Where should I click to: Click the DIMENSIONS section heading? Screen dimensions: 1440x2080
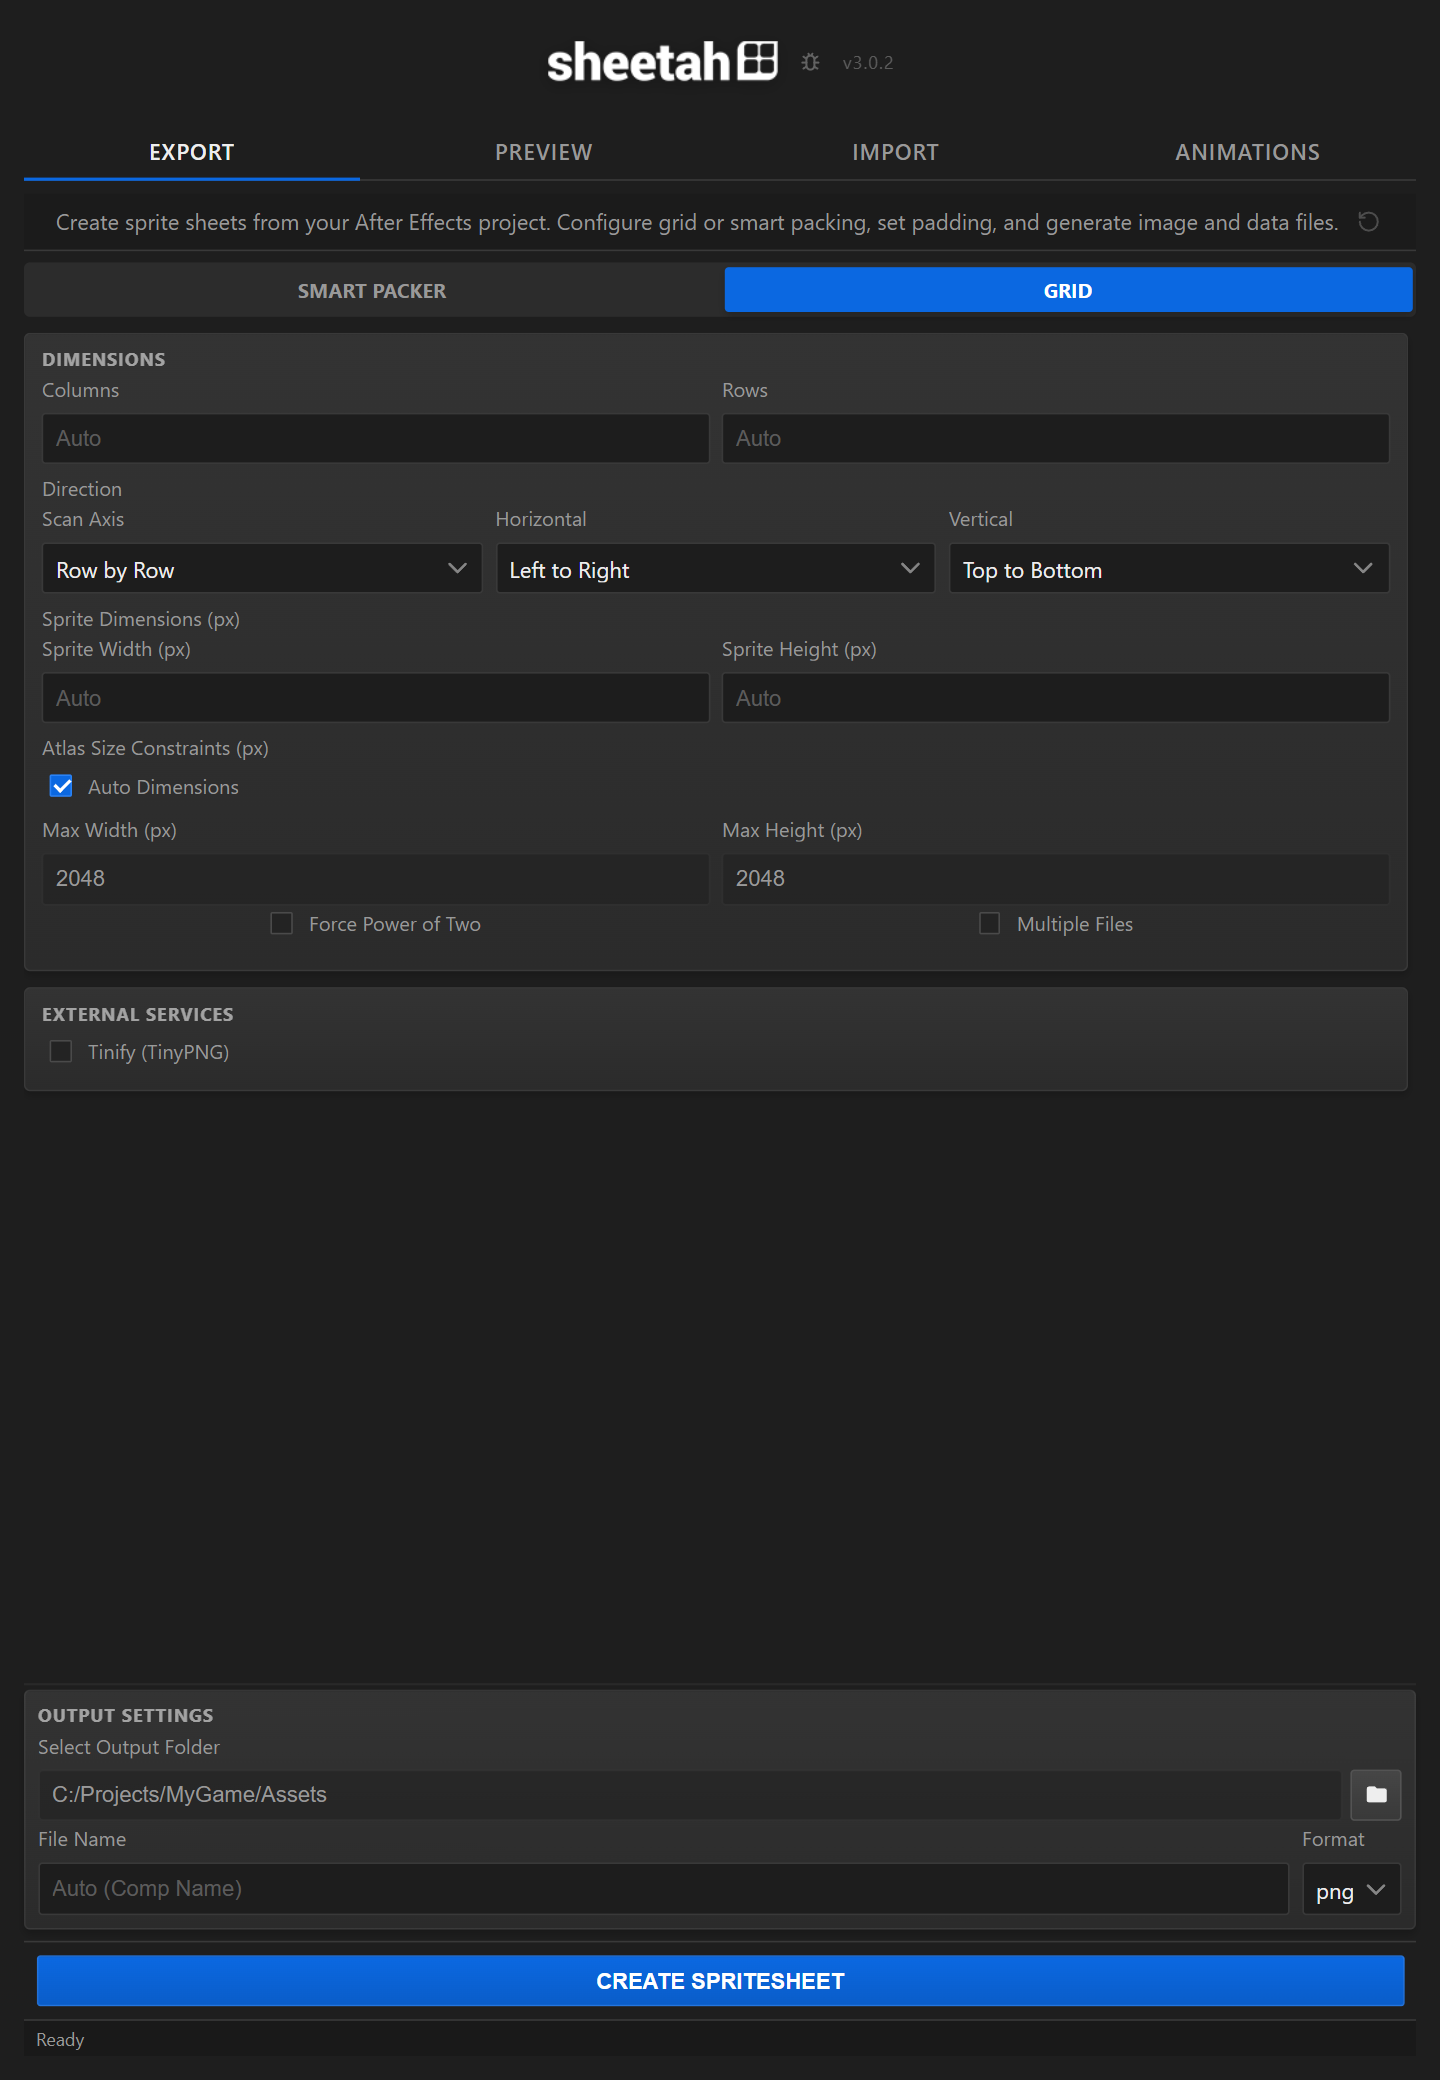coord(104,359)
